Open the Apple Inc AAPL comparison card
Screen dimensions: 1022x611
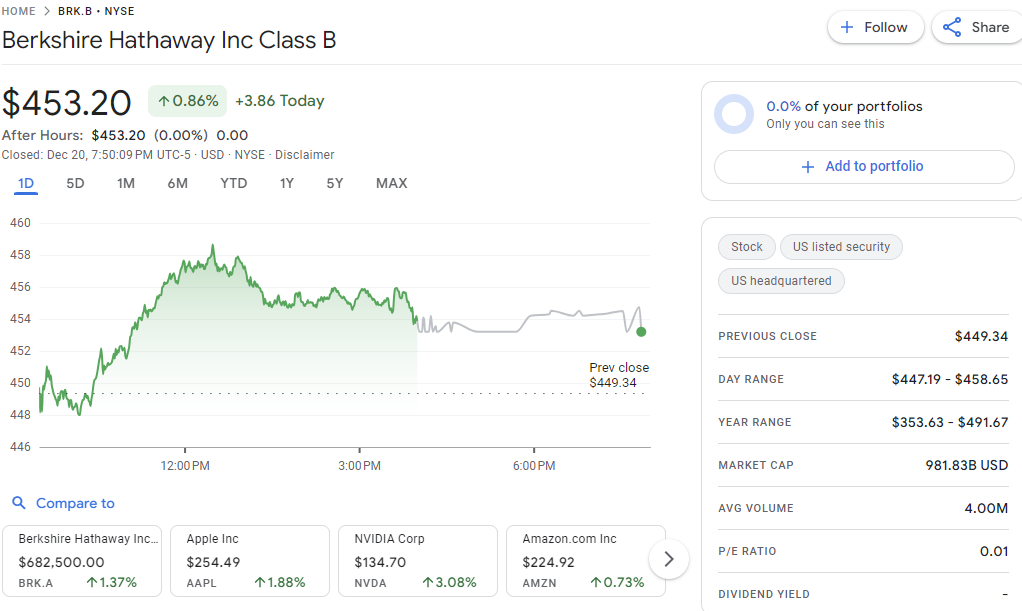pos(250,561)
